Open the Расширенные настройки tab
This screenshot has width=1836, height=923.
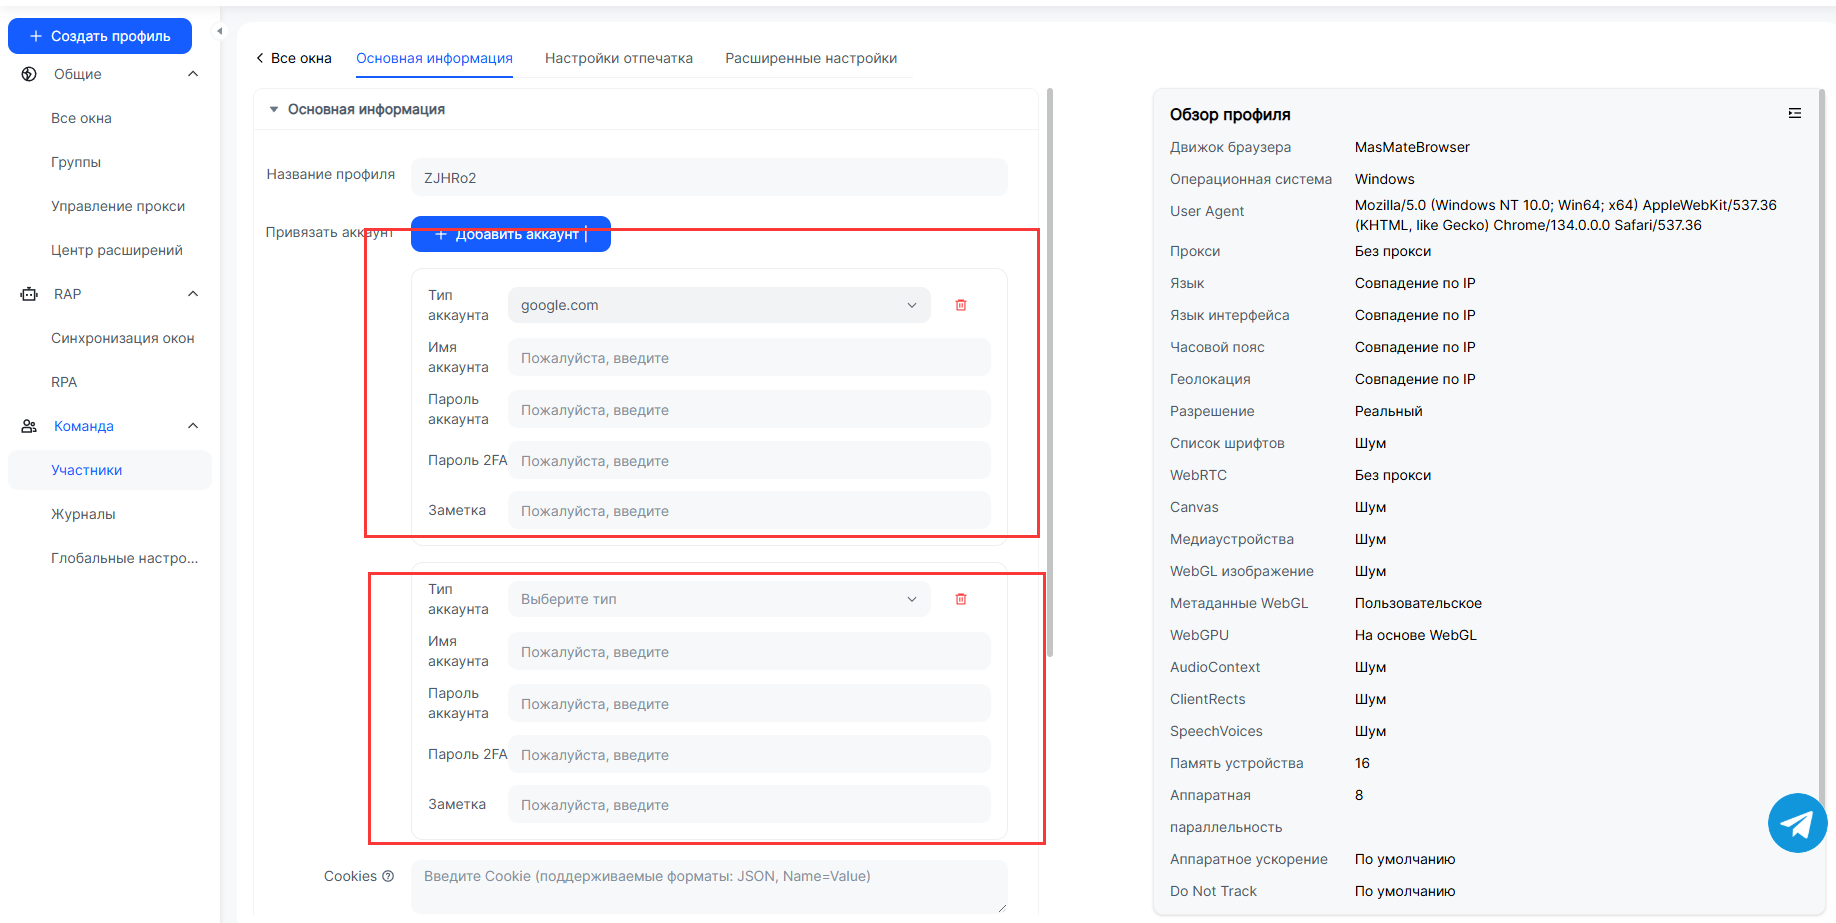point(810,58)
